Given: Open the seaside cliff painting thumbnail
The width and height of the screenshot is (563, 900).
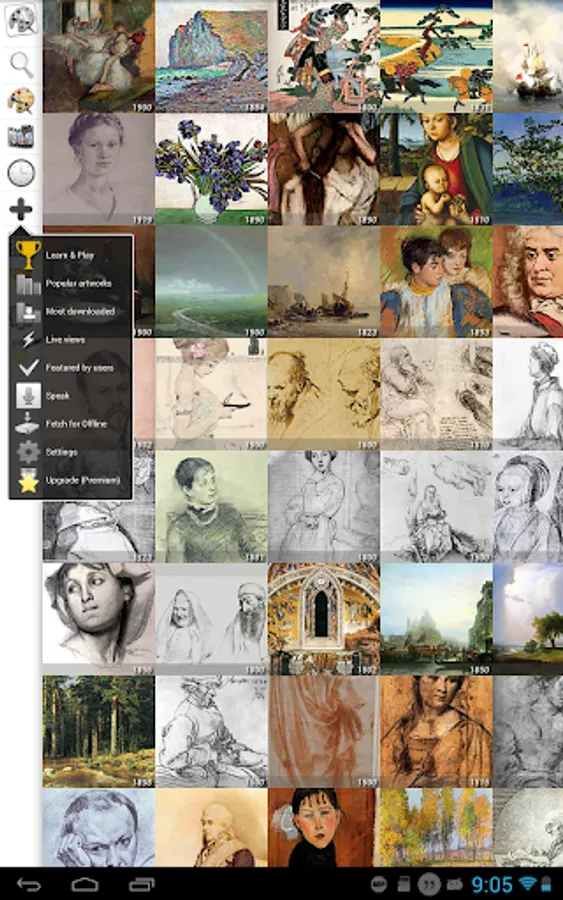Looking at the screenshot, I should pos(211,56).
